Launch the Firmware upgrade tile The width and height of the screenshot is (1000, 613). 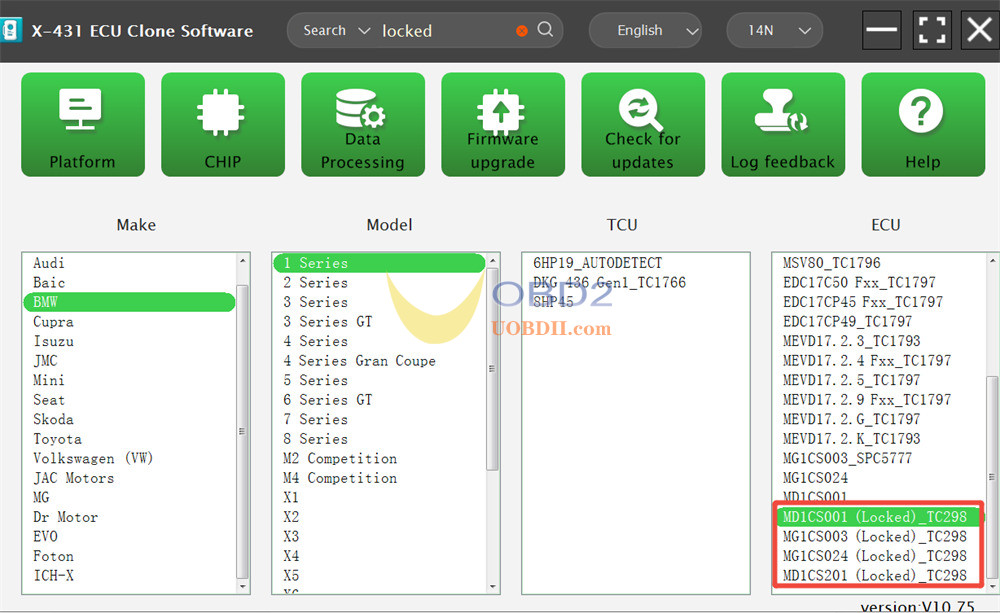(503, 124)
